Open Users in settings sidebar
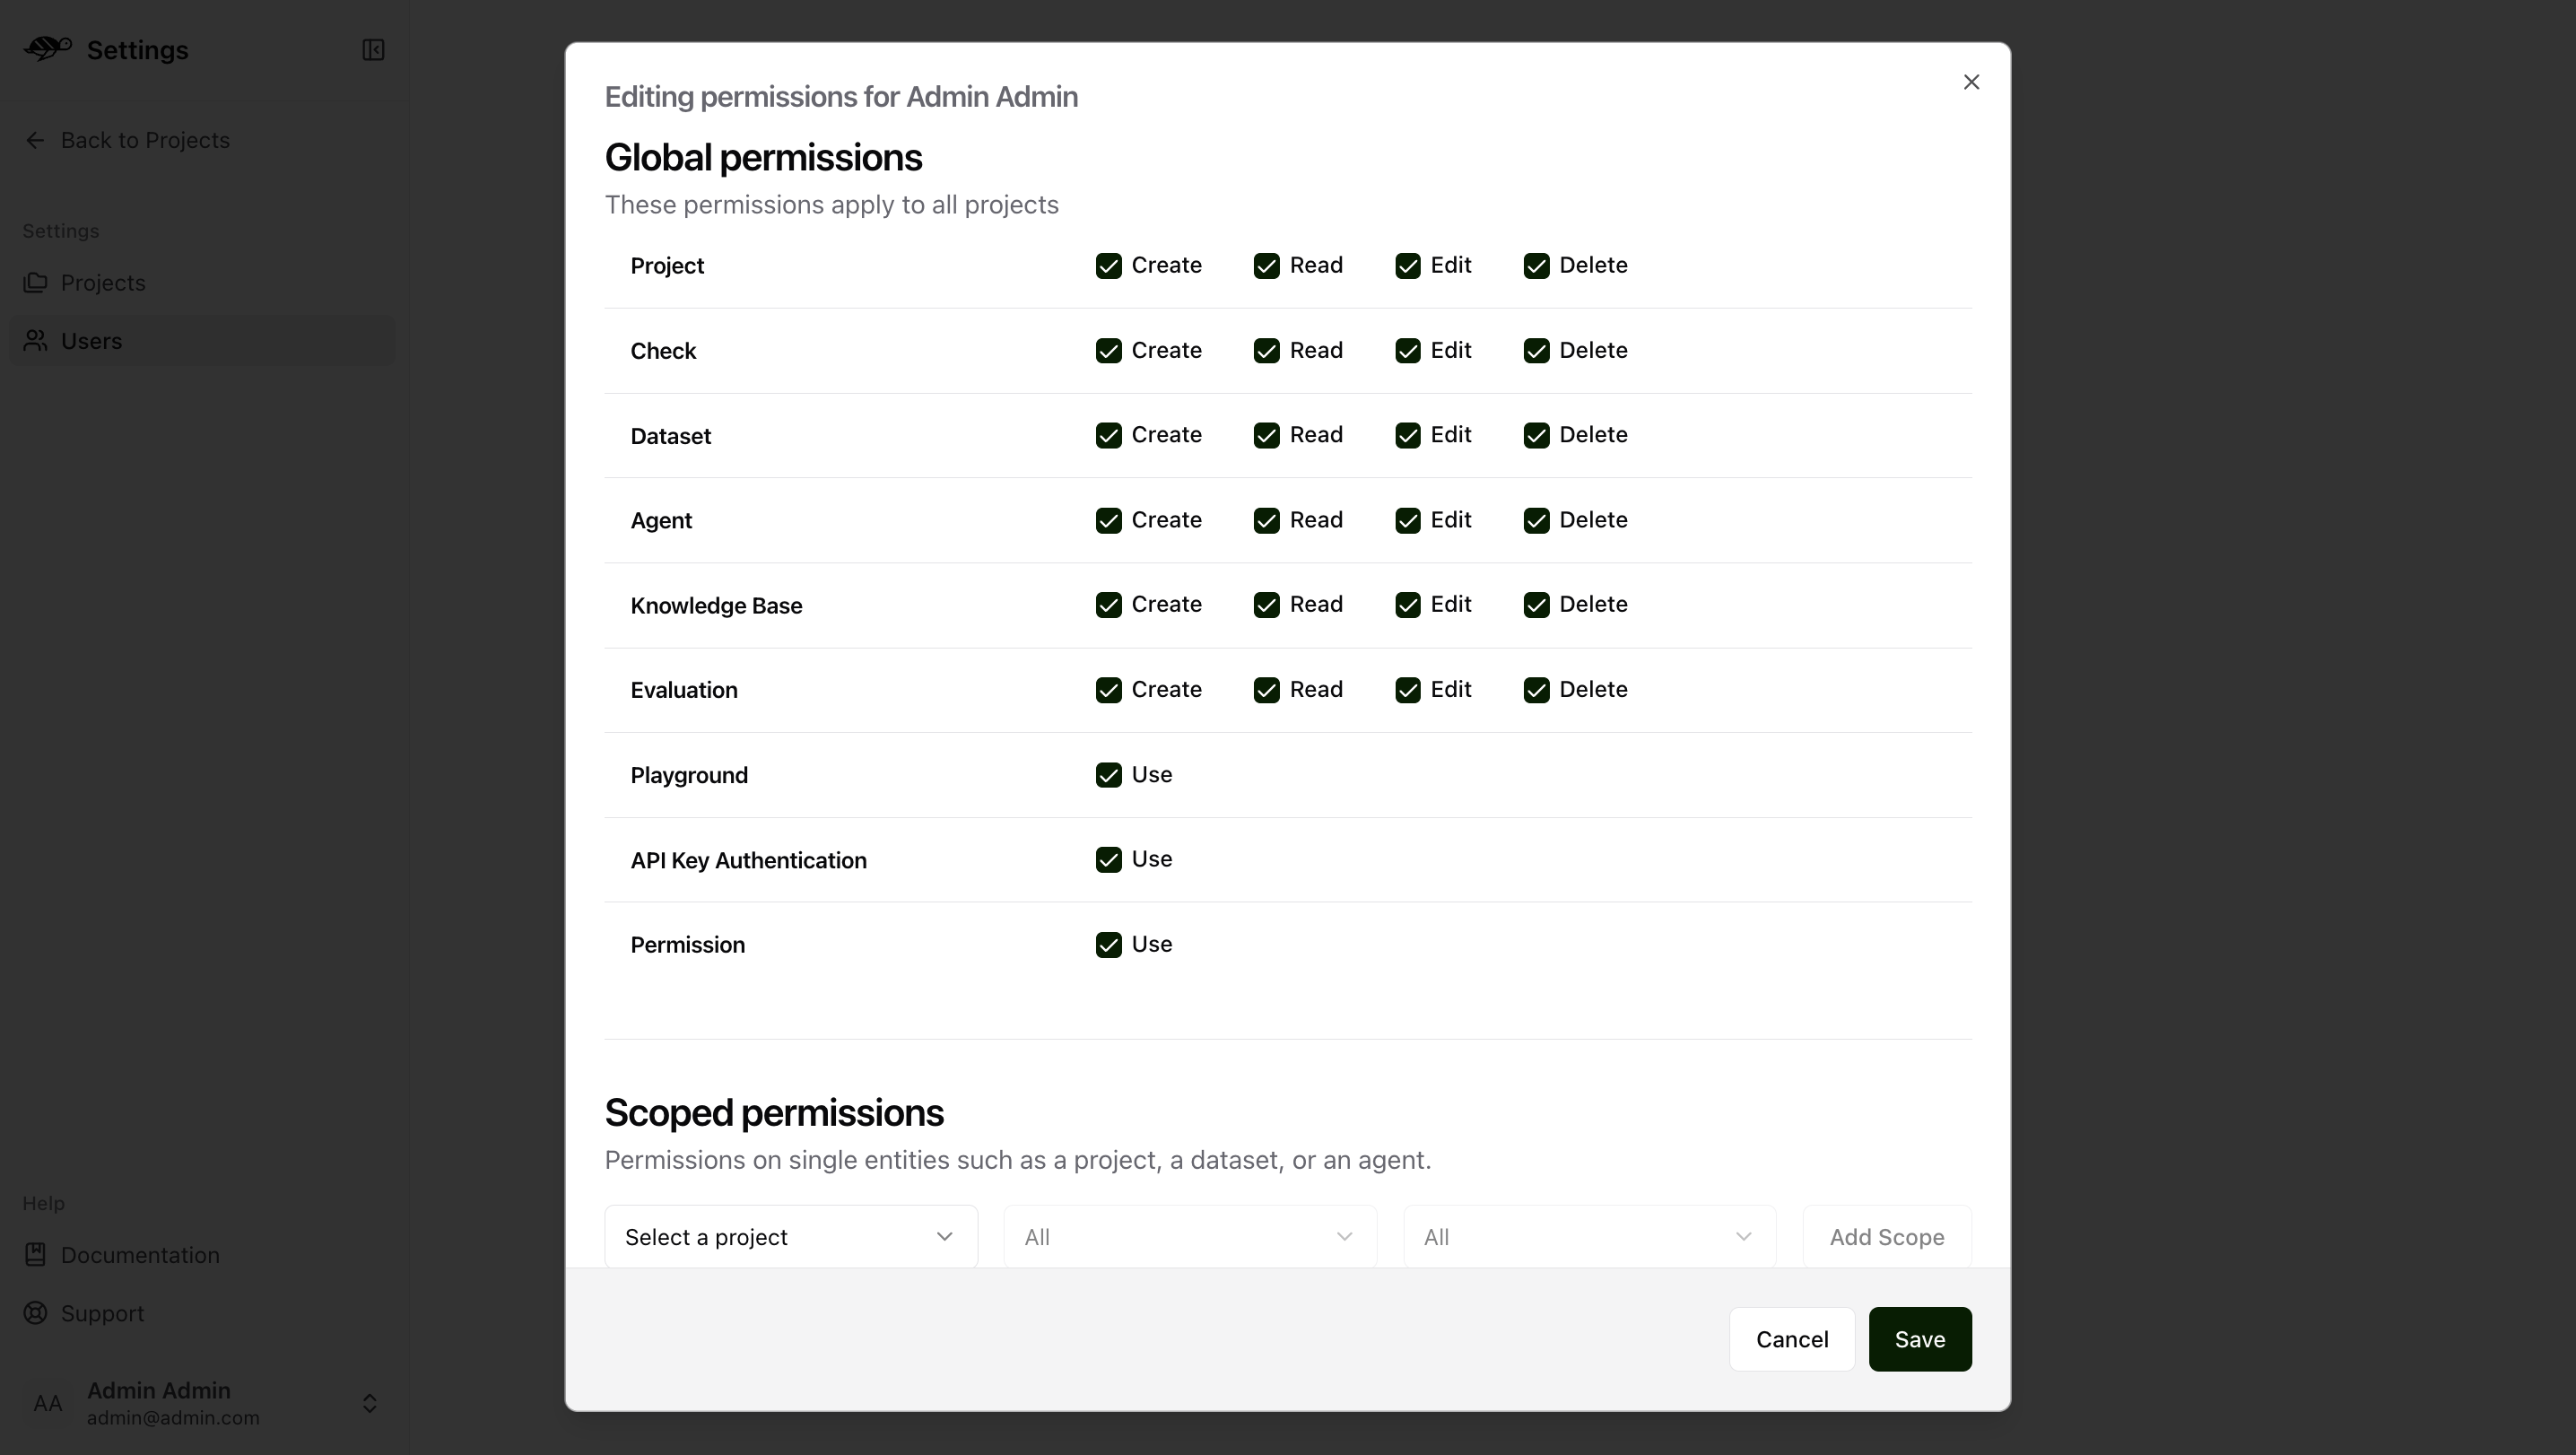The height and width of the screenshot is (1455, 2576). (x=203, y=340)
